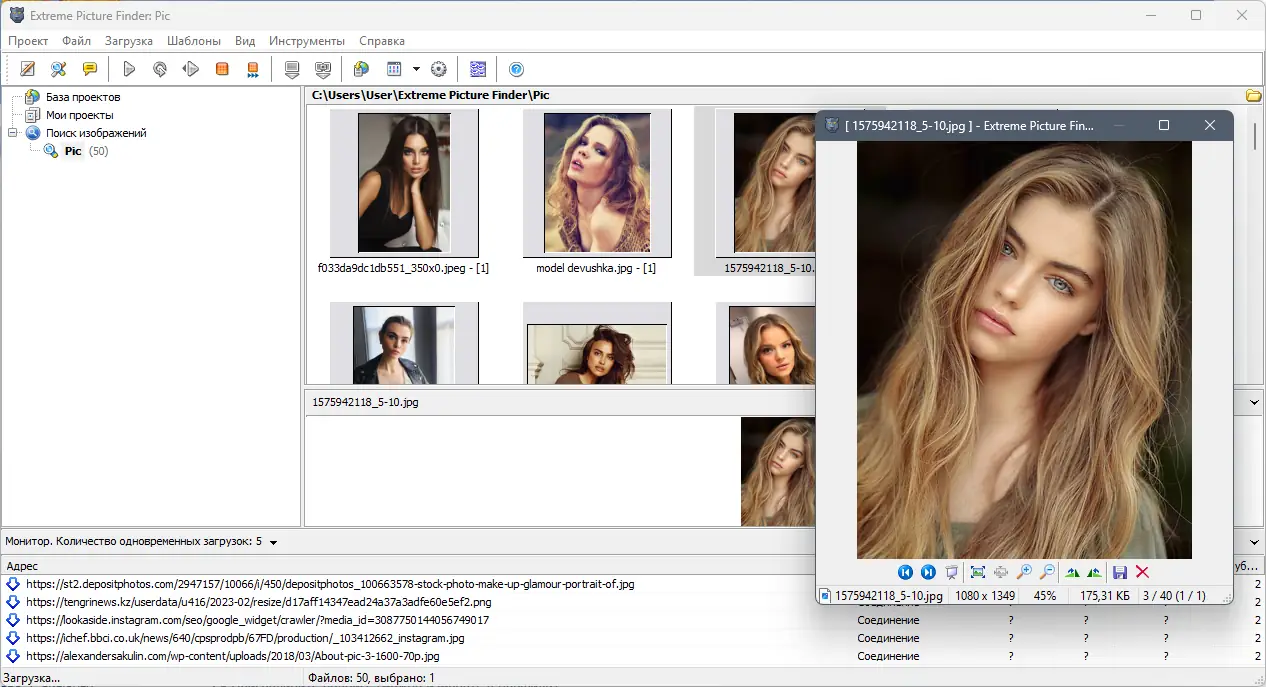1266x687 pixels.
Task: Fit image to window in viewer
Action: 978,572
